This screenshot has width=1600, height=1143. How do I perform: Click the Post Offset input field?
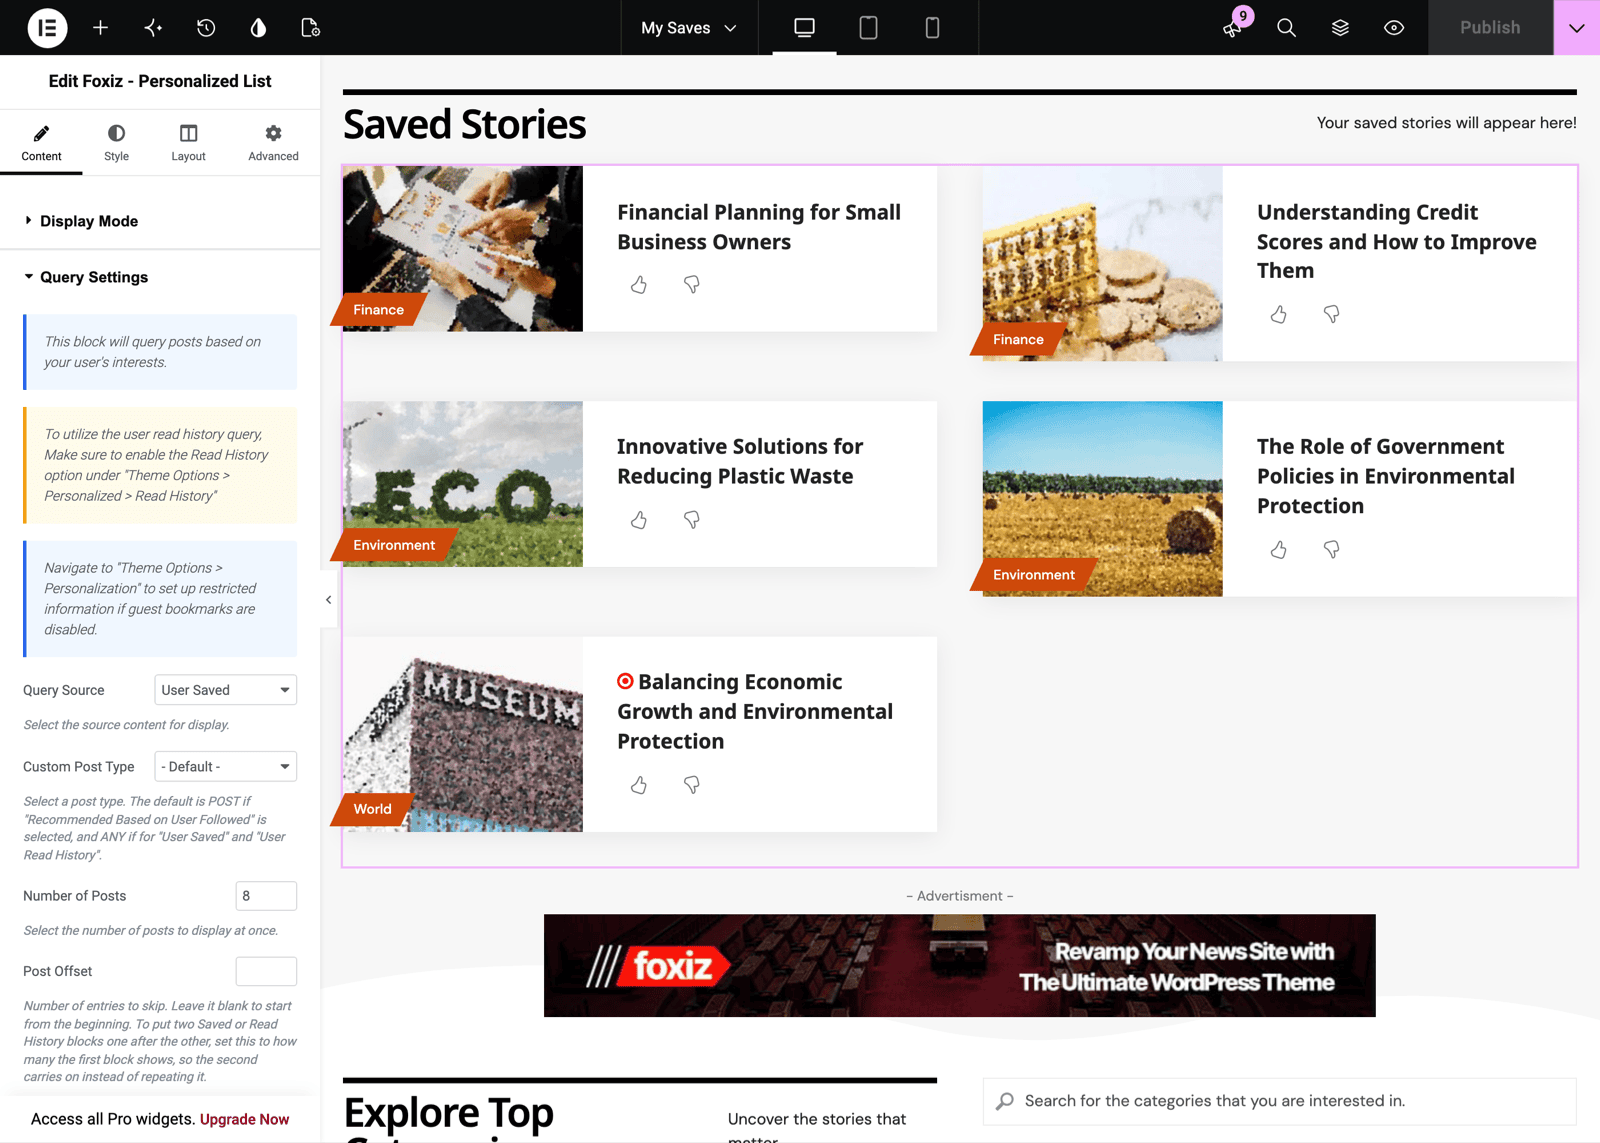(x=266, y=971)
